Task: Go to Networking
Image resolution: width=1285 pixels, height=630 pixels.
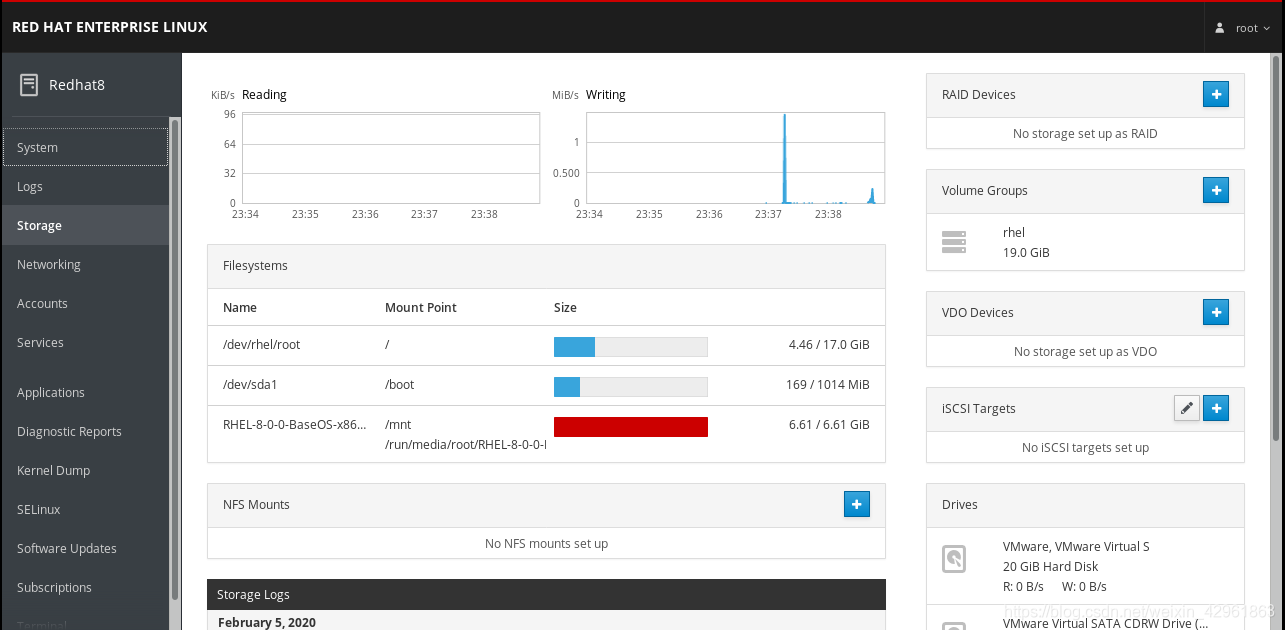Action: coord(85,264)
